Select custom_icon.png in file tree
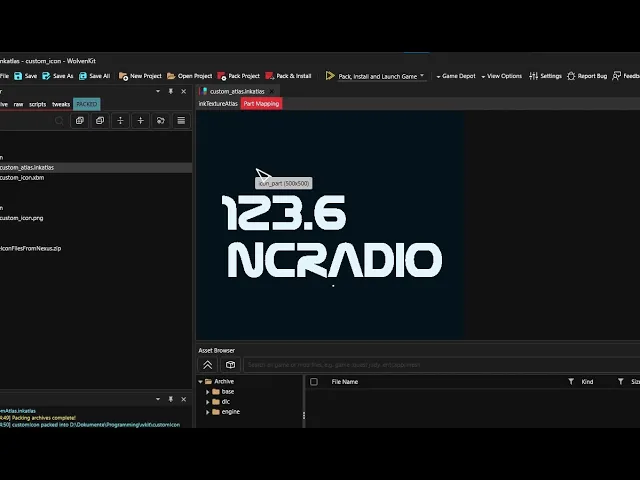 point(22,218)
